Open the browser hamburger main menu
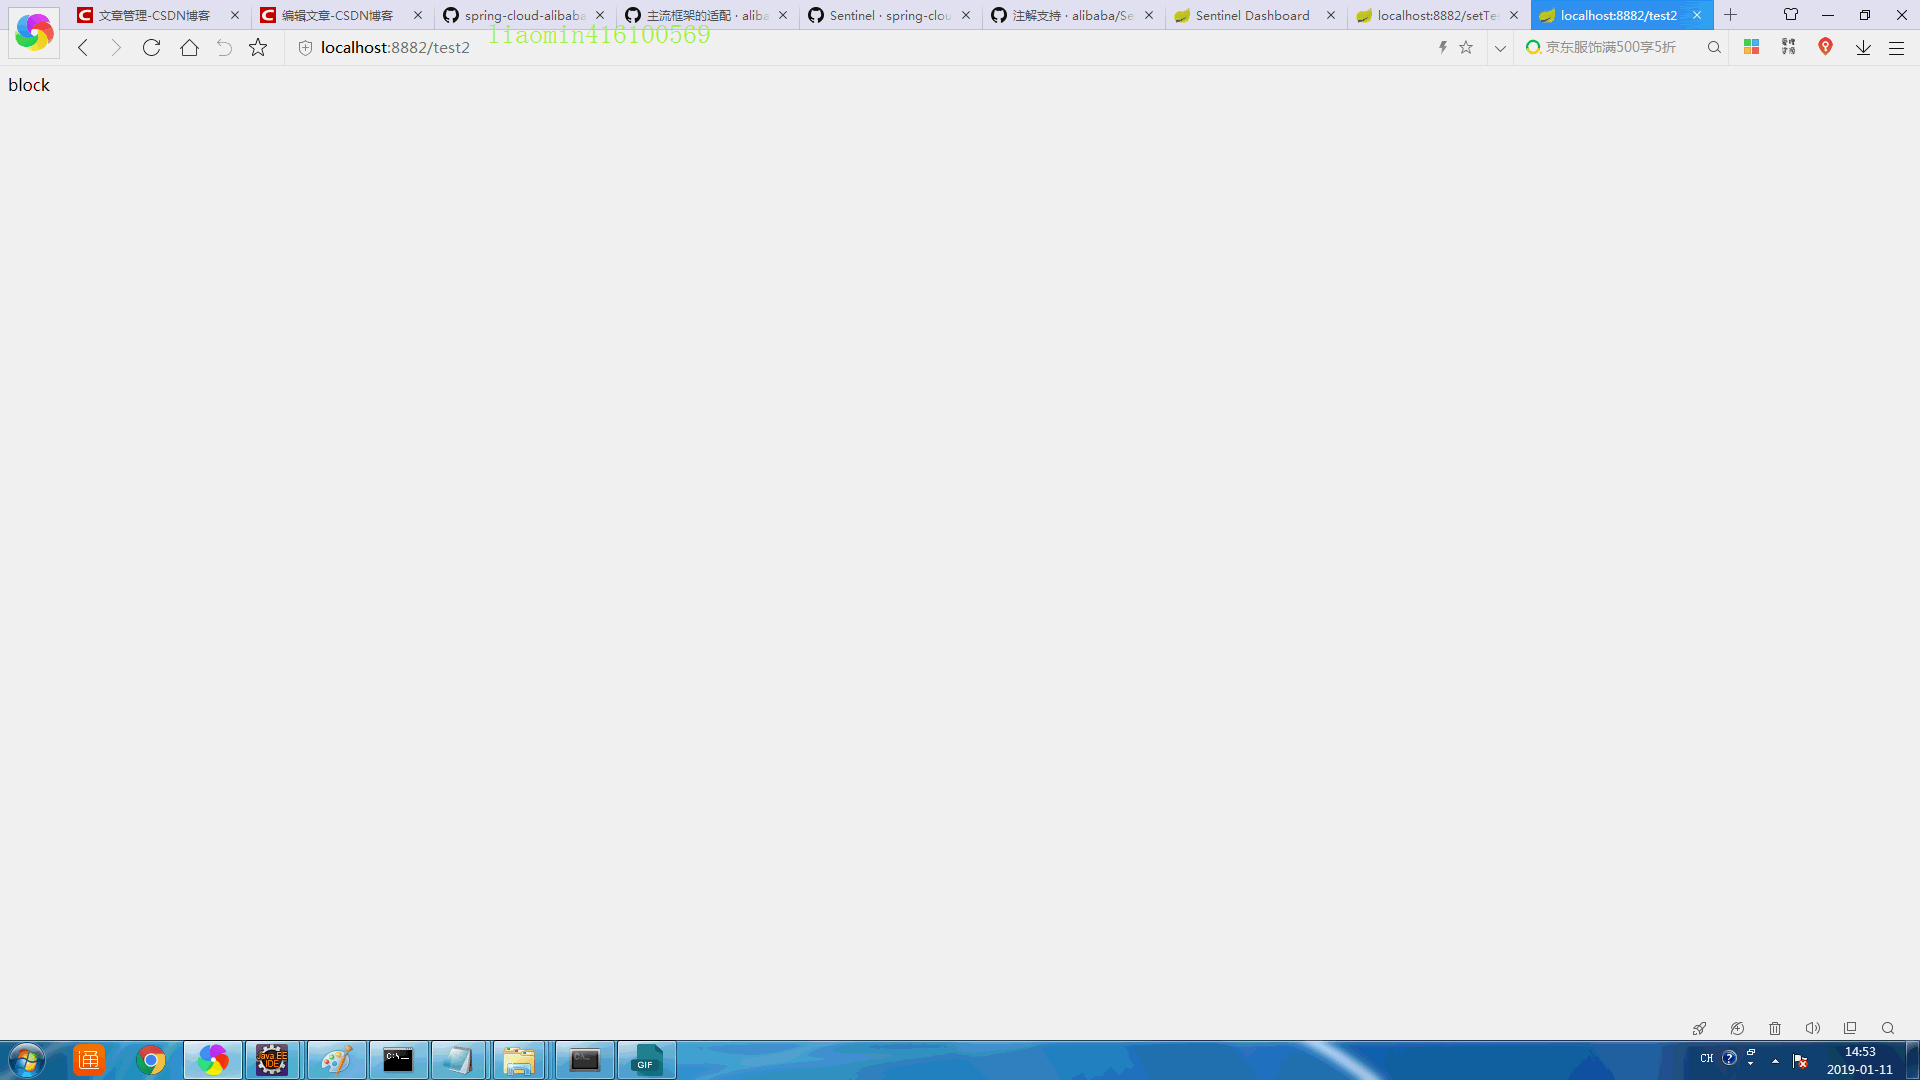This screenshot has height=1080, width=1920. click(1896, 48)
